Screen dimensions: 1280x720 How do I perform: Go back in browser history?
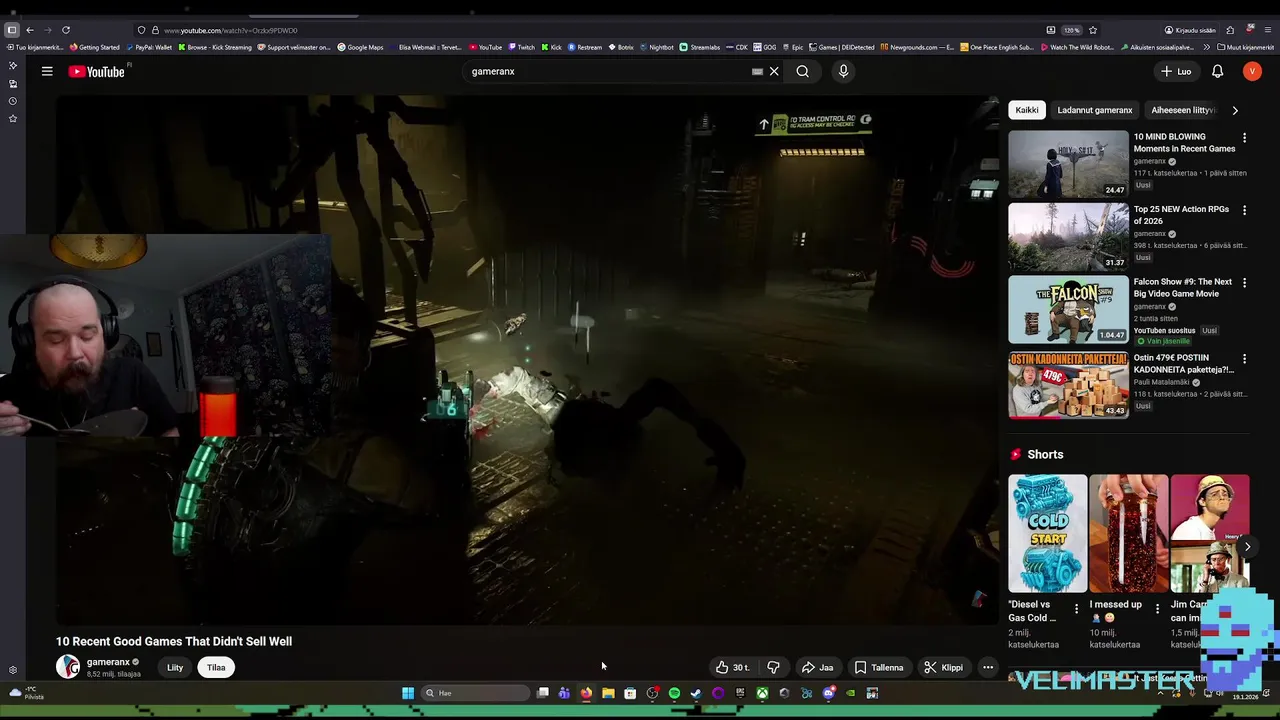click(30, 30)
